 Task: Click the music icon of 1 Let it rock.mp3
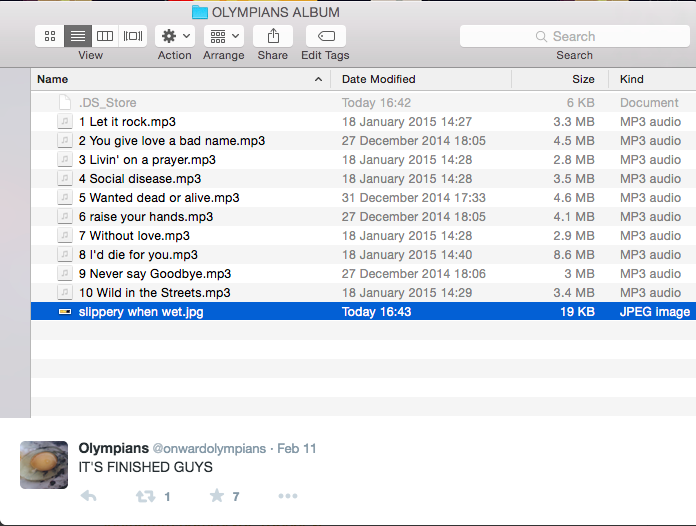tap(65, 122)
